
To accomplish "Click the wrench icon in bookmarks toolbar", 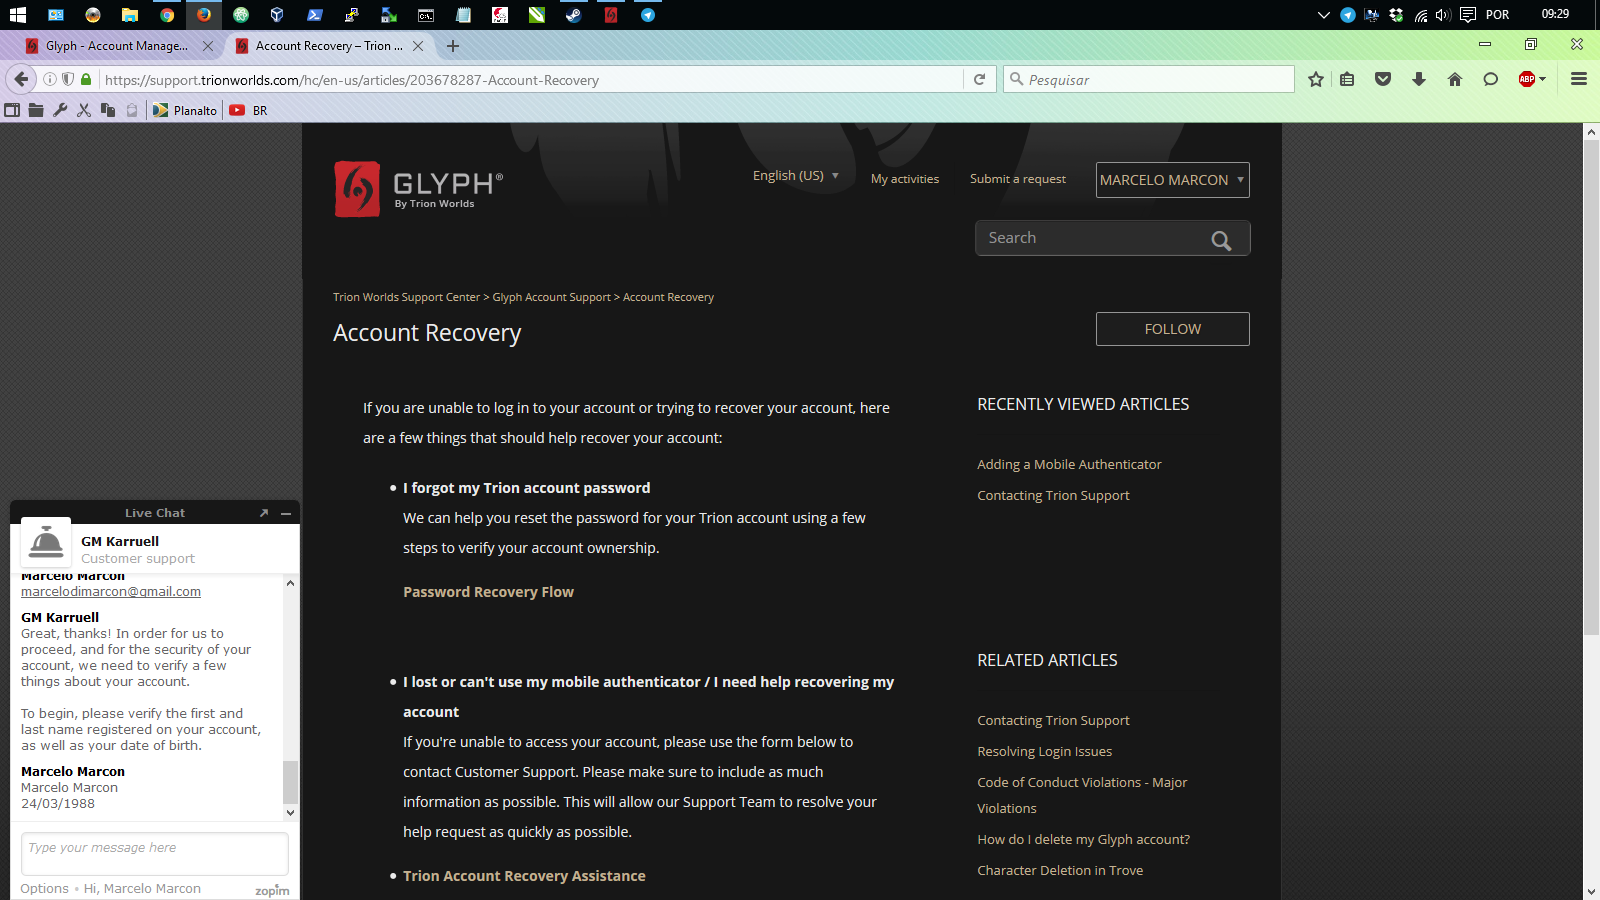I will pos(60,110).
